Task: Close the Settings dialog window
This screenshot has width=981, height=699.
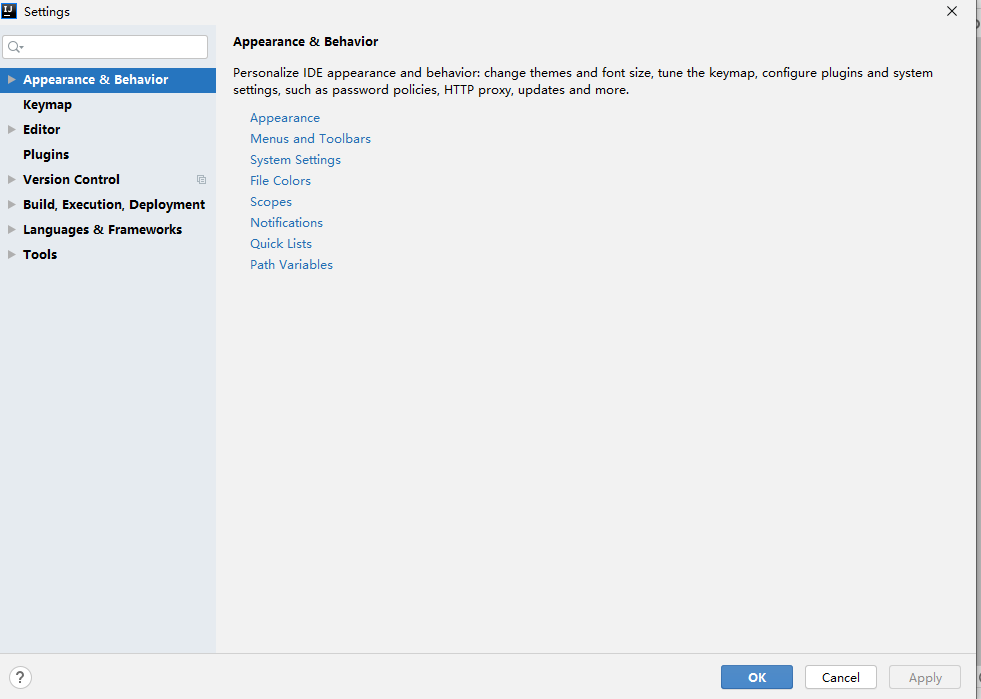Action: tap(952, 11)
